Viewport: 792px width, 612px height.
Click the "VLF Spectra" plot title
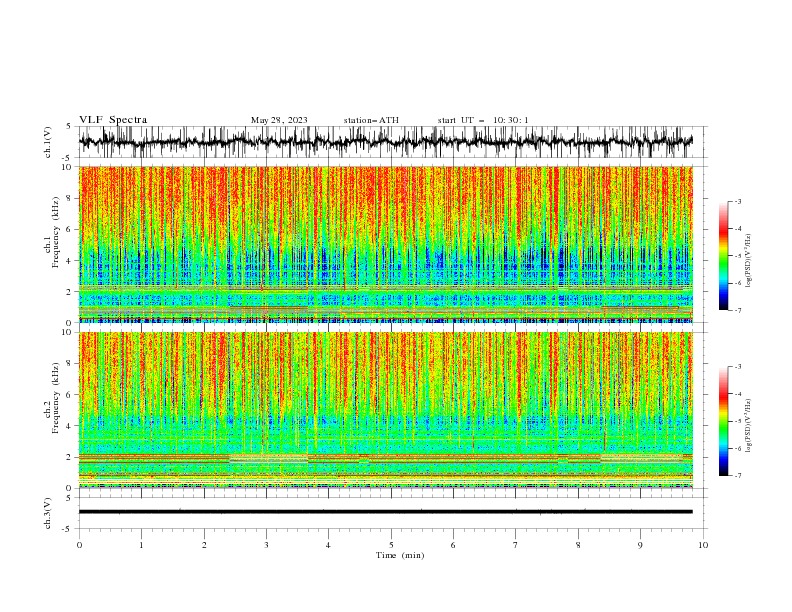(x=113, y=120)
